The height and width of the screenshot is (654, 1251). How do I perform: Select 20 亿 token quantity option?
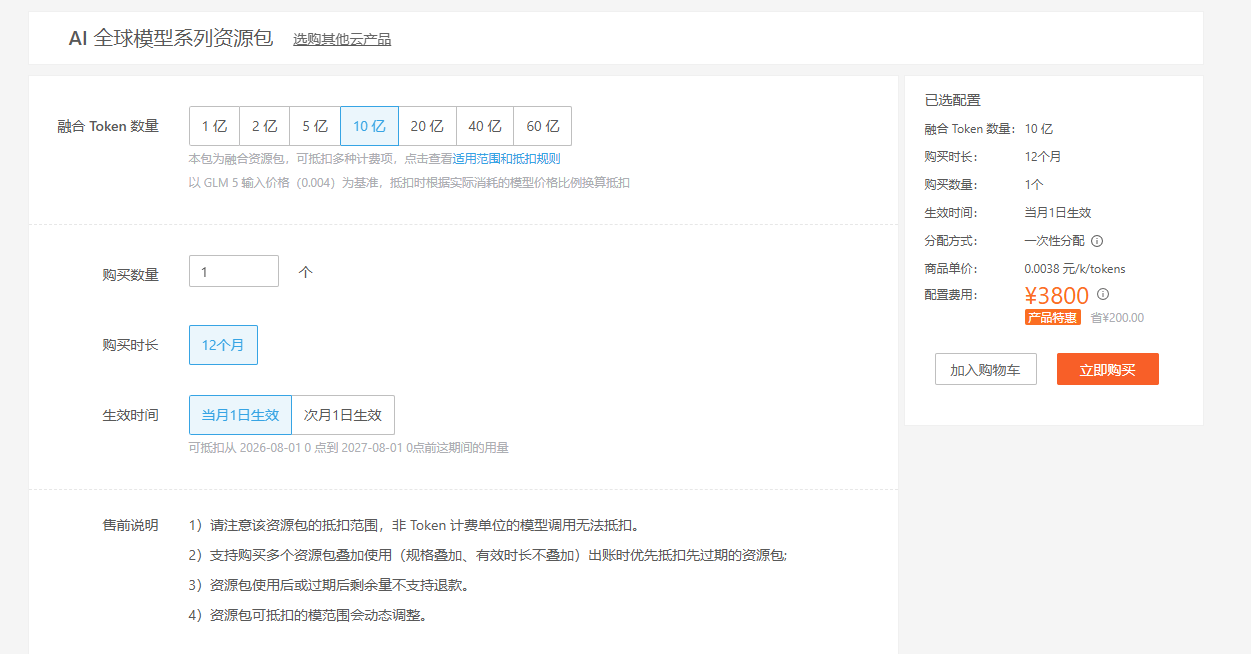(427, 126)
